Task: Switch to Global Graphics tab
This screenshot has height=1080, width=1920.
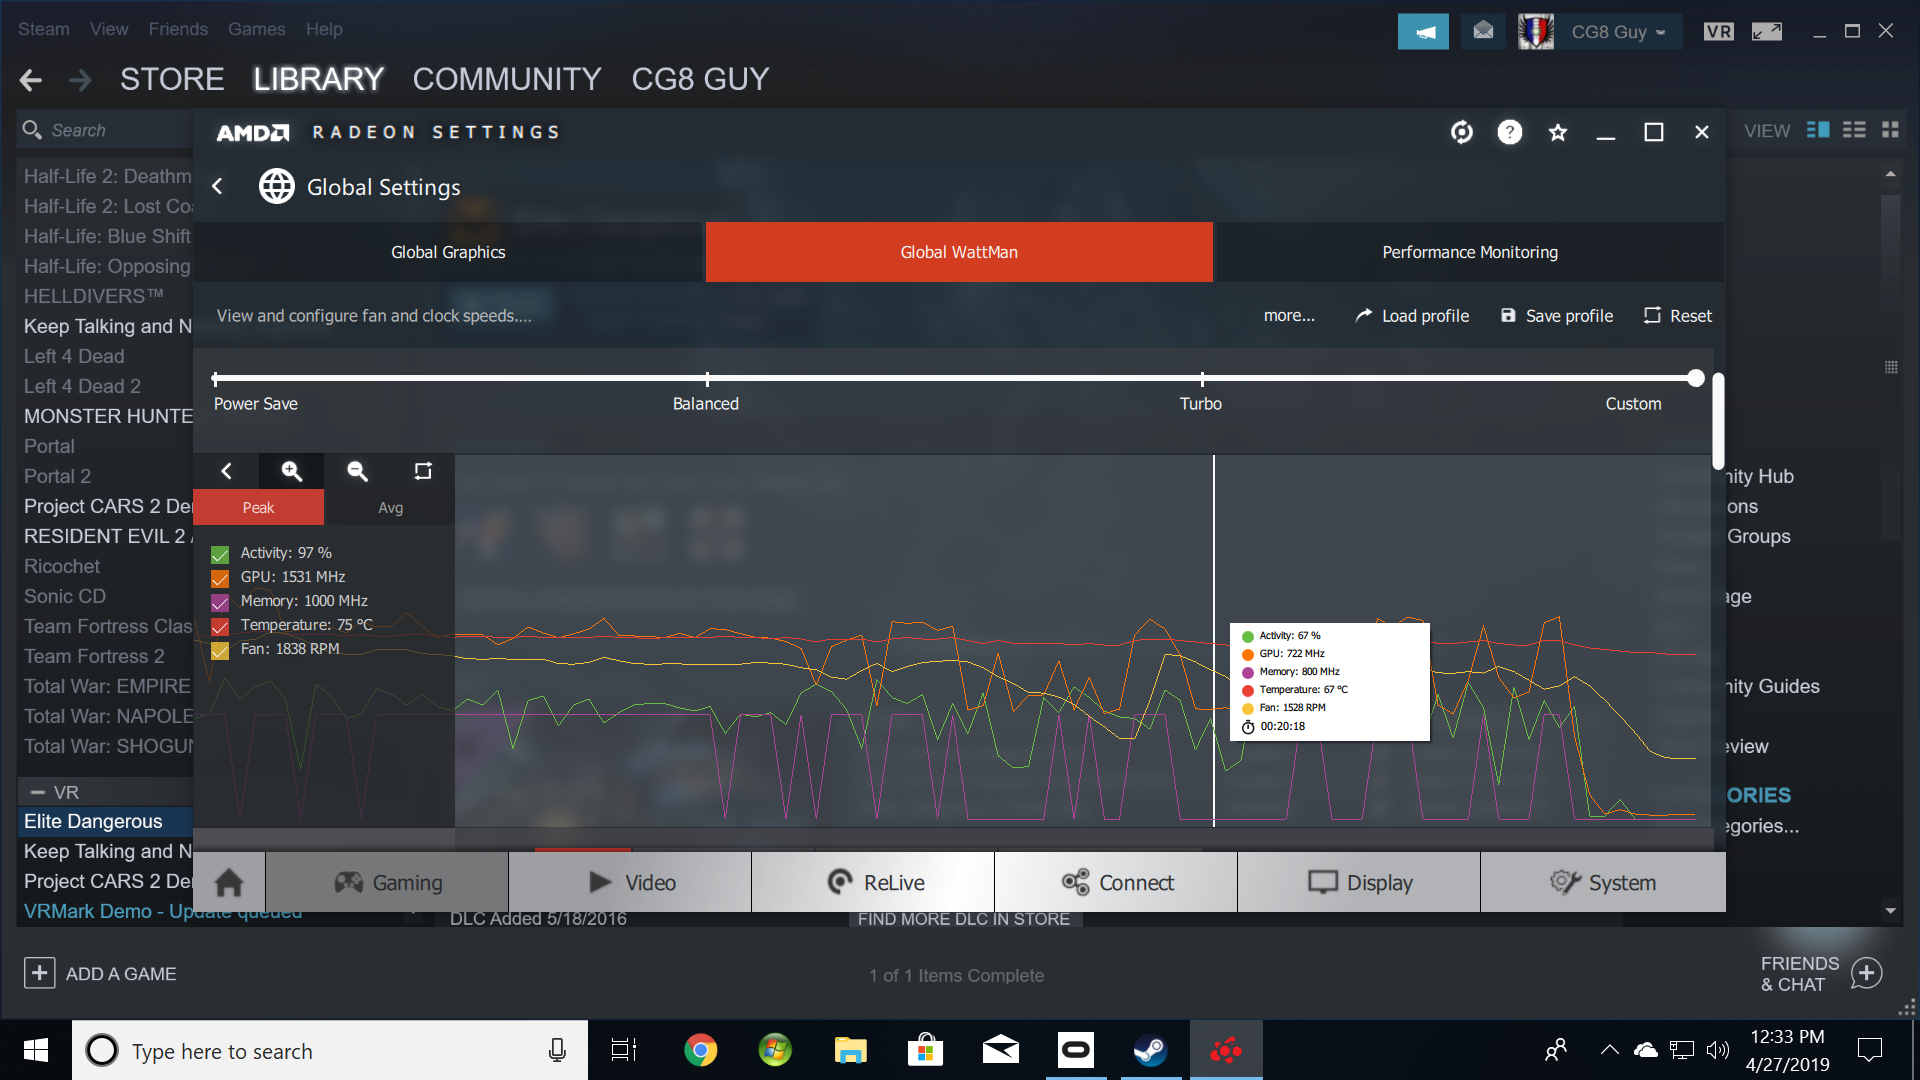Action: (448, 252)
